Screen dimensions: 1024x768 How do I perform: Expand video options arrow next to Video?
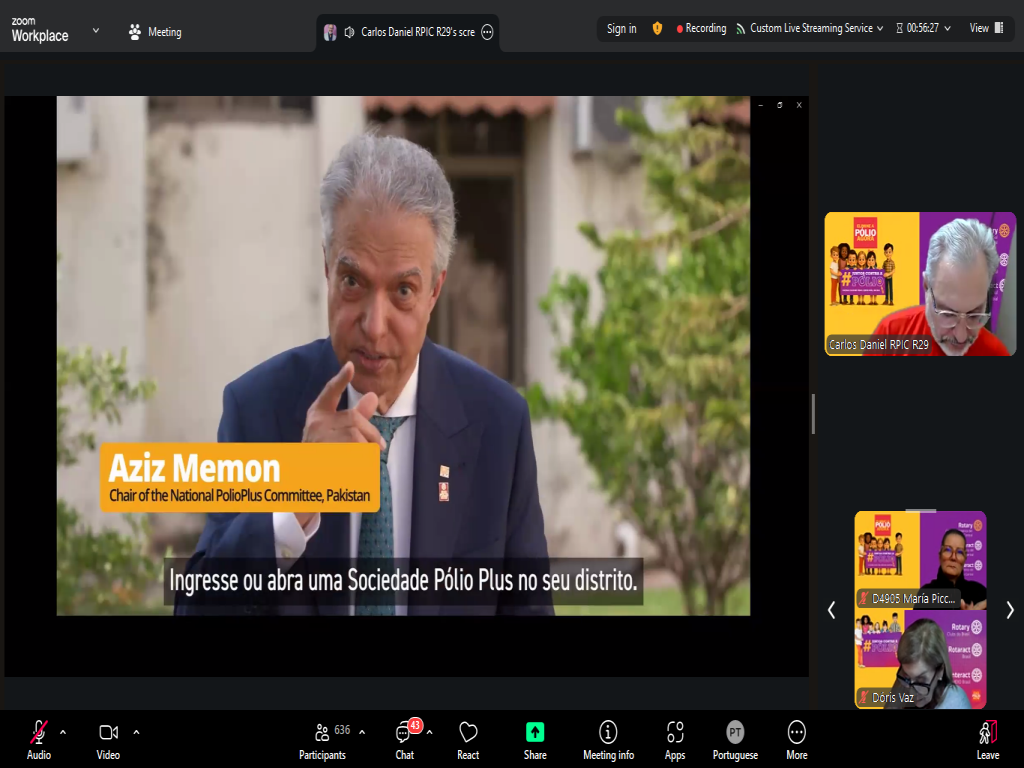click(136, 731)
